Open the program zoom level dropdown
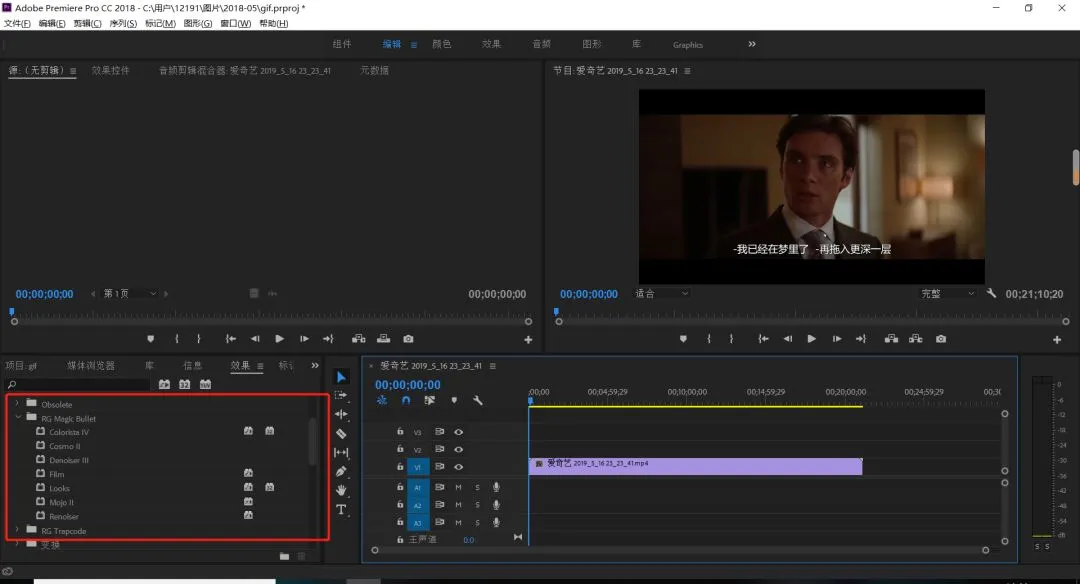 [x=661, y=293]
